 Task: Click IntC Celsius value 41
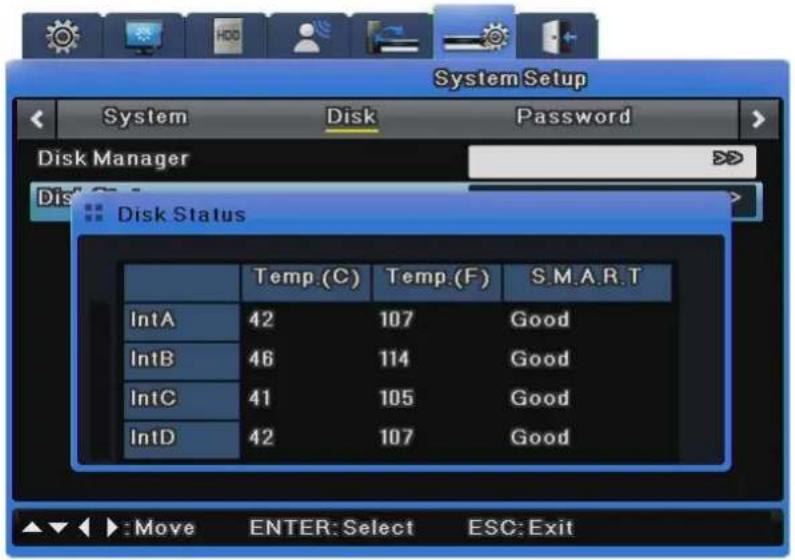[x=260, y=398]
